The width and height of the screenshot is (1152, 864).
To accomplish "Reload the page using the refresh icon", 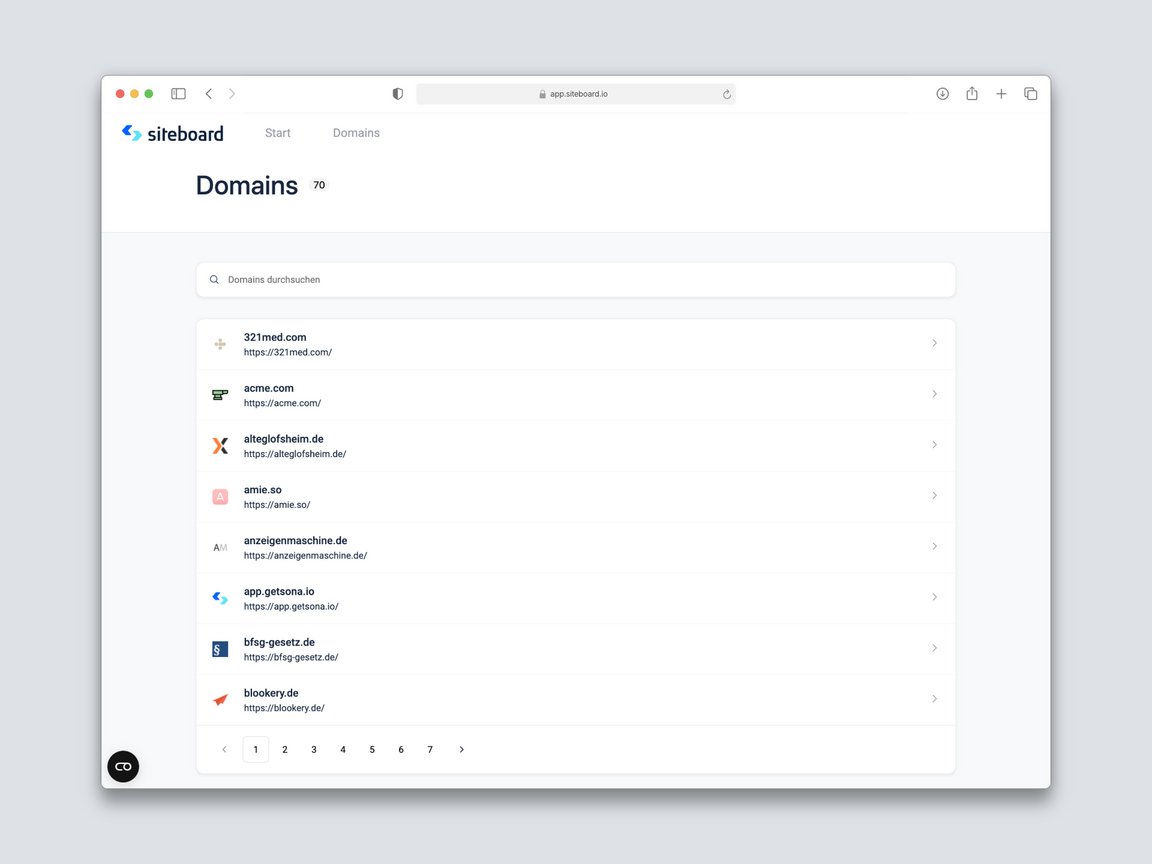I will coord(727,94).
